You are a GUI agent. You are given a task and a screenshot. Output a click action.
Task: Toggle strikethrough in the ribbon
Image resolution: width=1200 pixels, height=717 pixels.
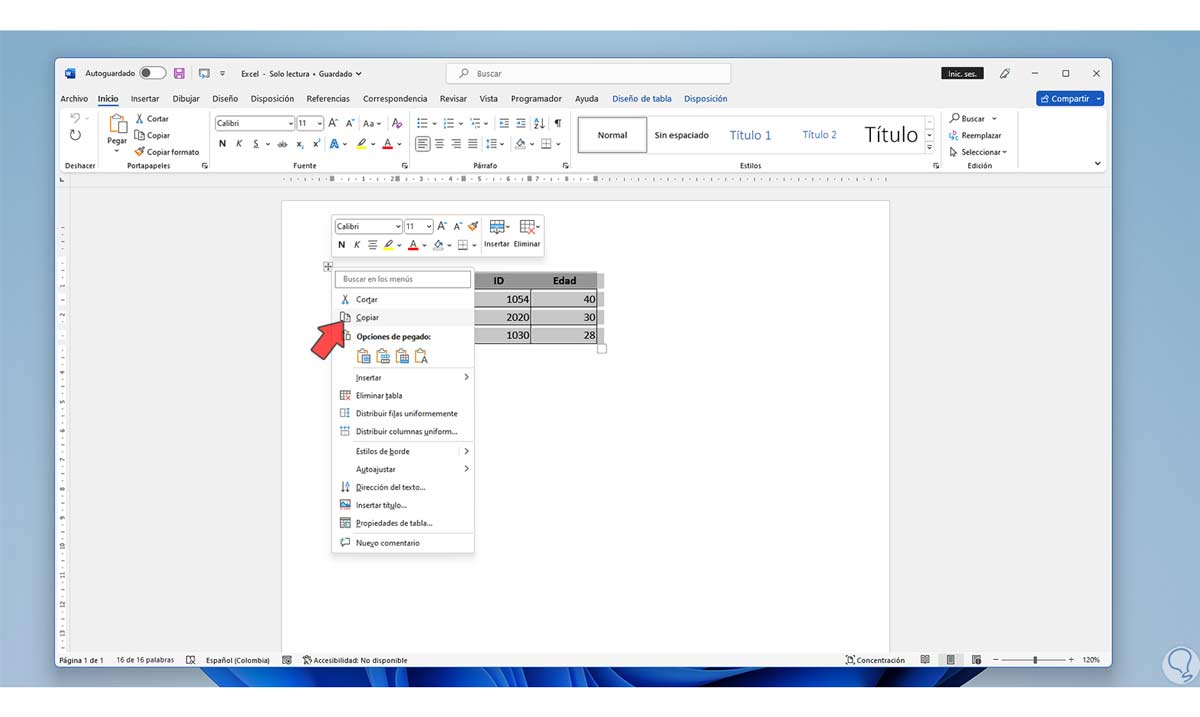click(282, 144)
